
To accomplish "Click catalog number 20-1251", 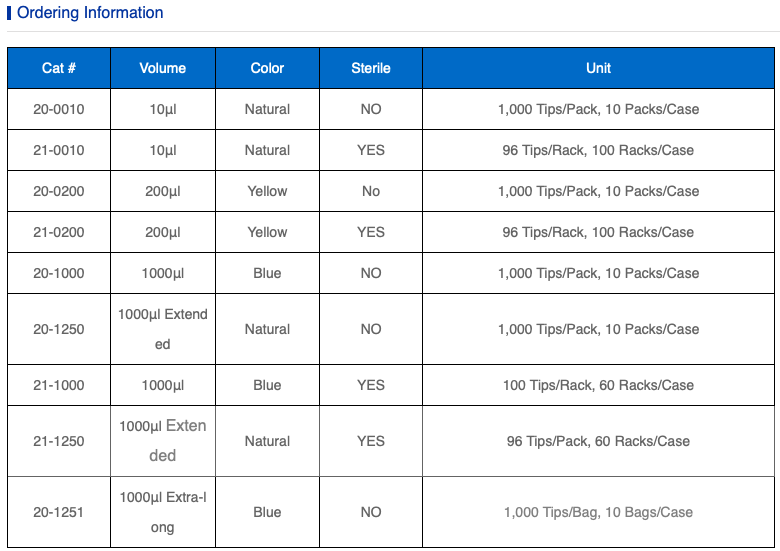I will (59, 512).
